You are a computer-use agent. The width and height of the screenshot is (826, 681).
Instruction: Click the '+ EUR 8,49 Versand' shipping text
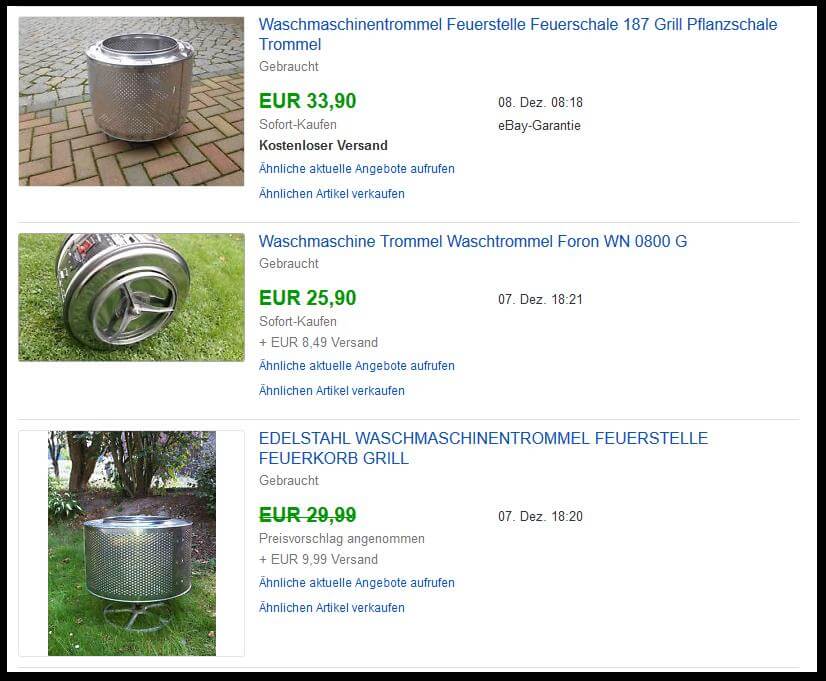click(318, 342)
